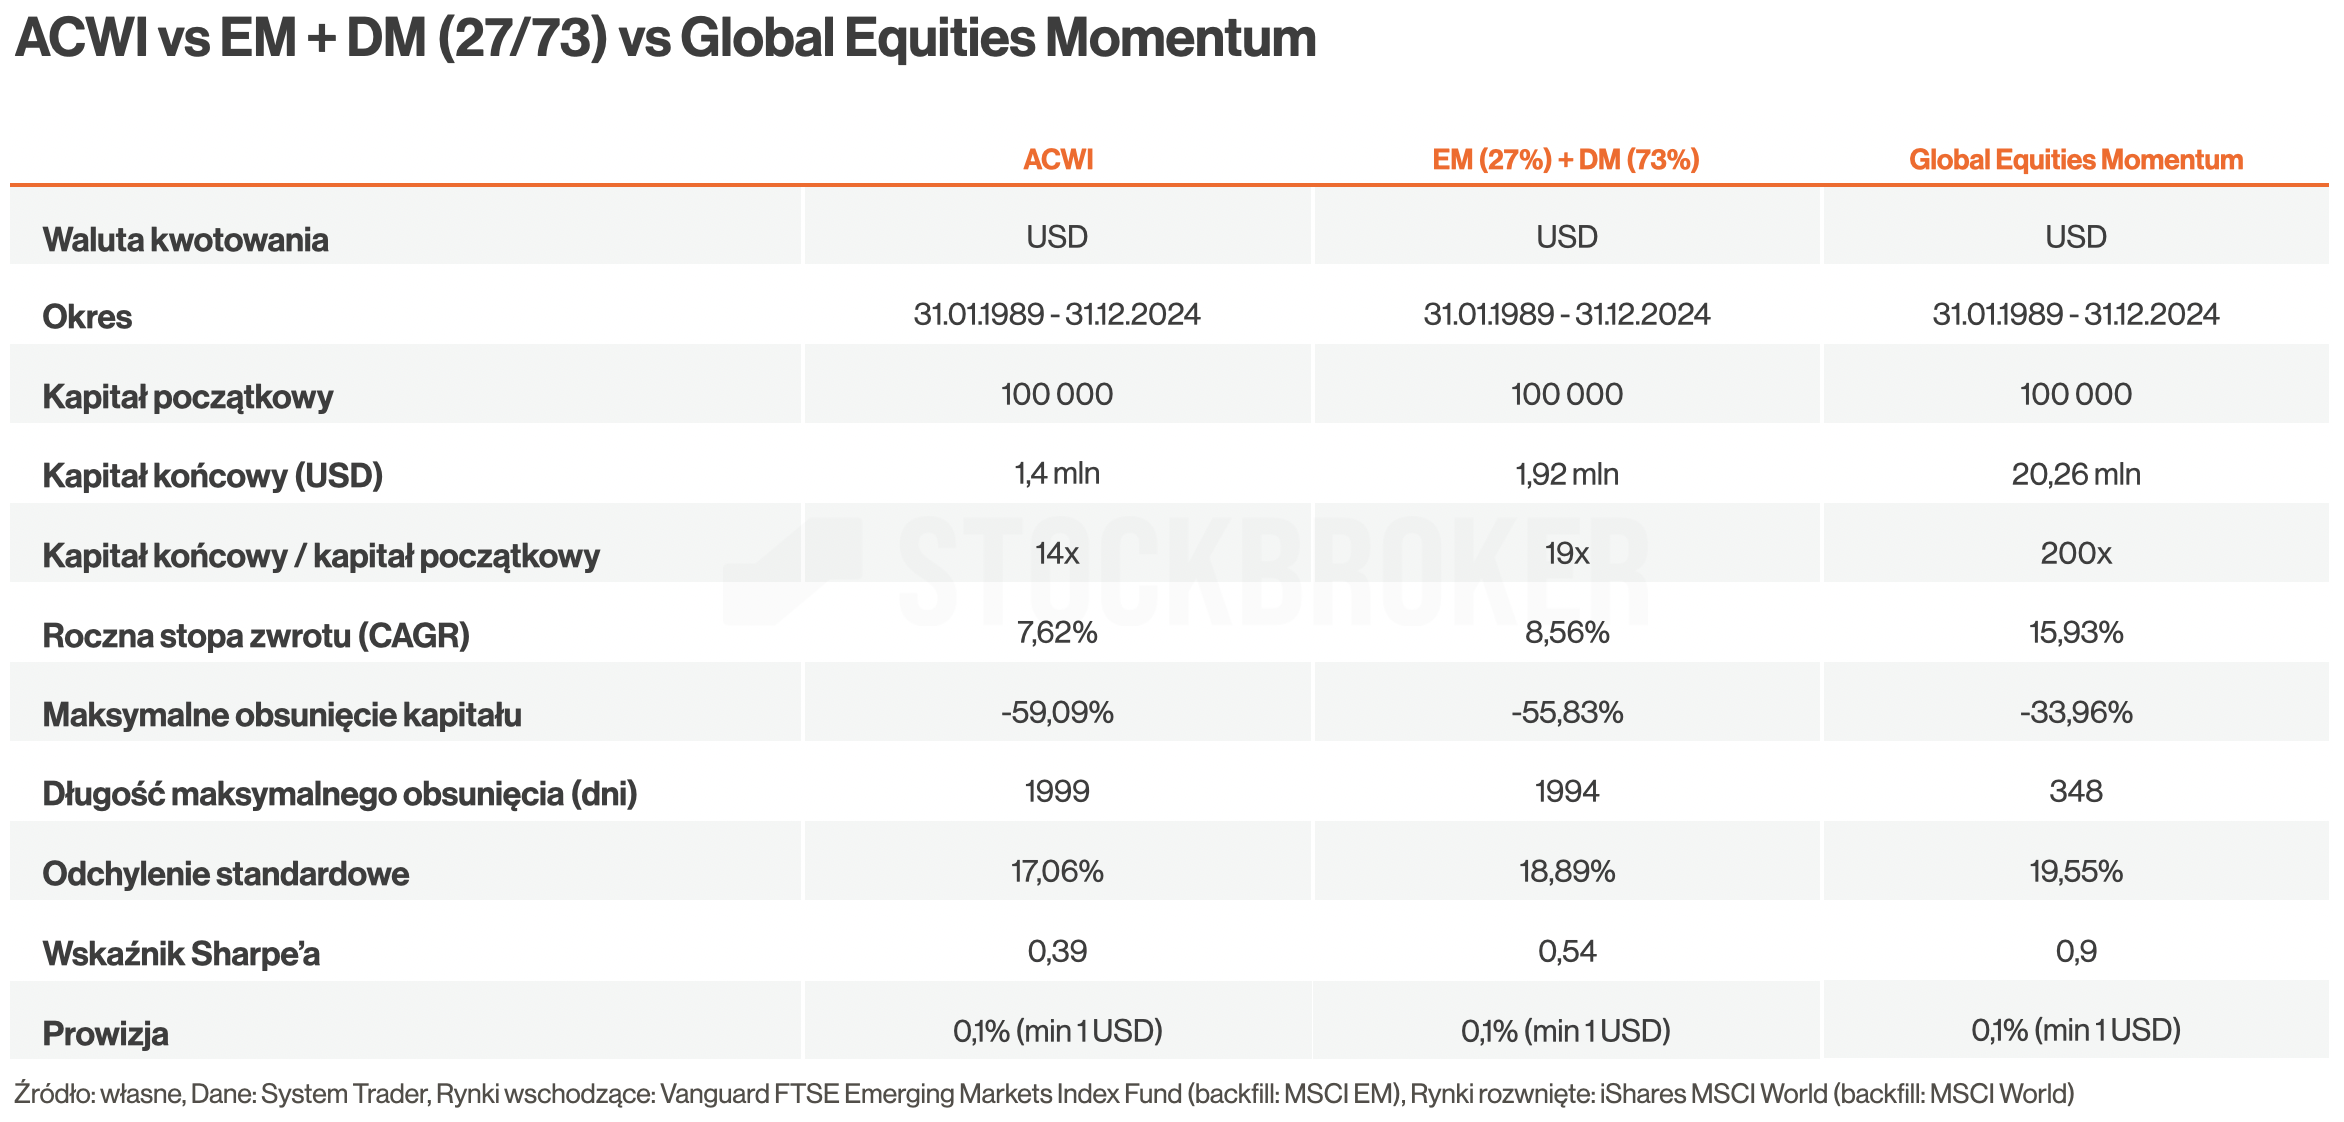Click the Maksymalne obsunięcie kapitału row label
This screenshot has width=2344, height=1122.
281,715
